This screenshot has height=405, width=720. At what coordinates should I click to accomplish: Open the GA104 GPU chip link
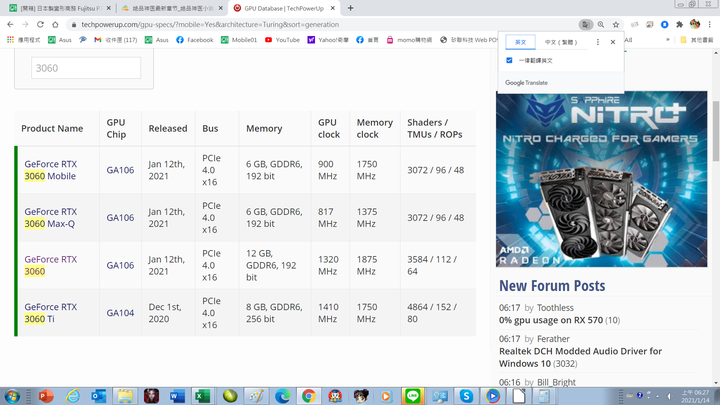point(120,313)
